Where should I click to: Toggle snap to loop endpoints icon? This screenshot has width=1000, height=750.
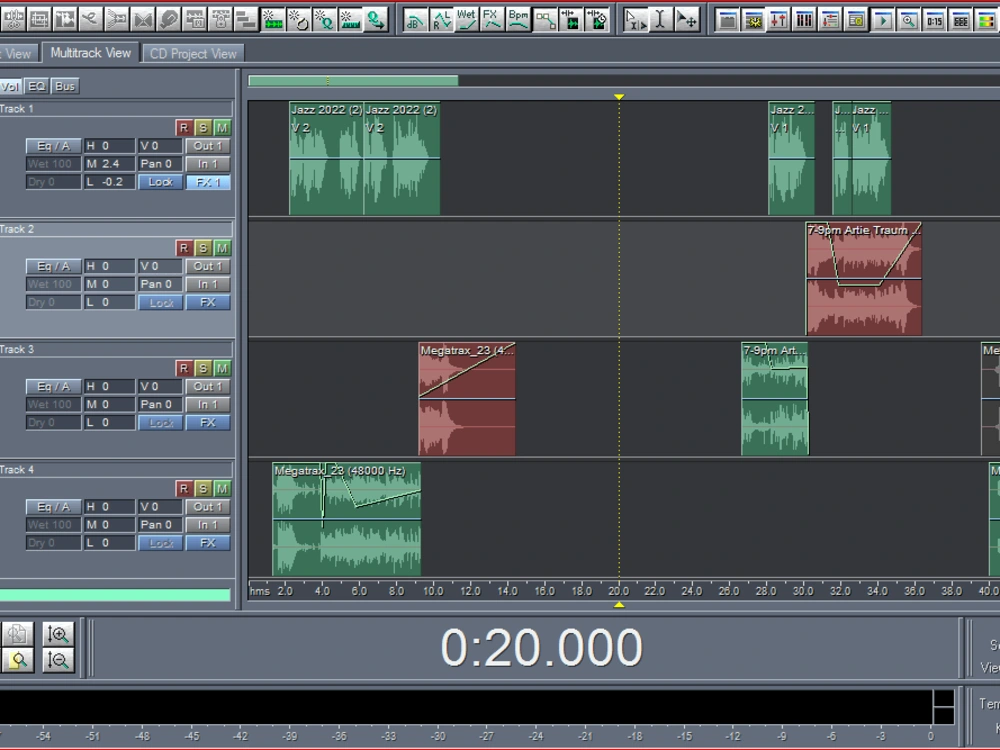point(298,19)
